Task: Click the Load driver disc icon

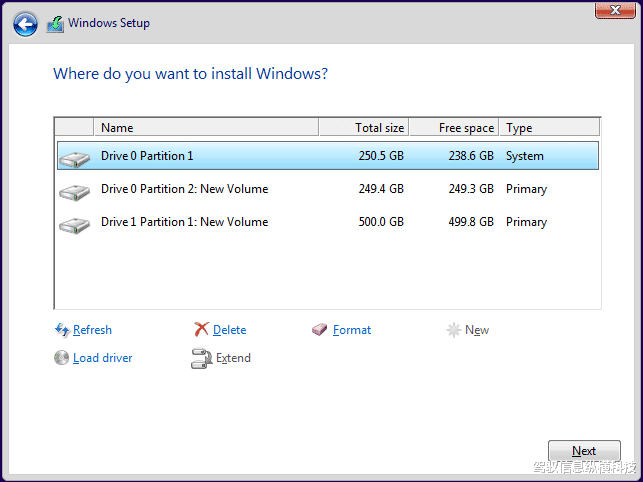Action: [x=62, y=358]
